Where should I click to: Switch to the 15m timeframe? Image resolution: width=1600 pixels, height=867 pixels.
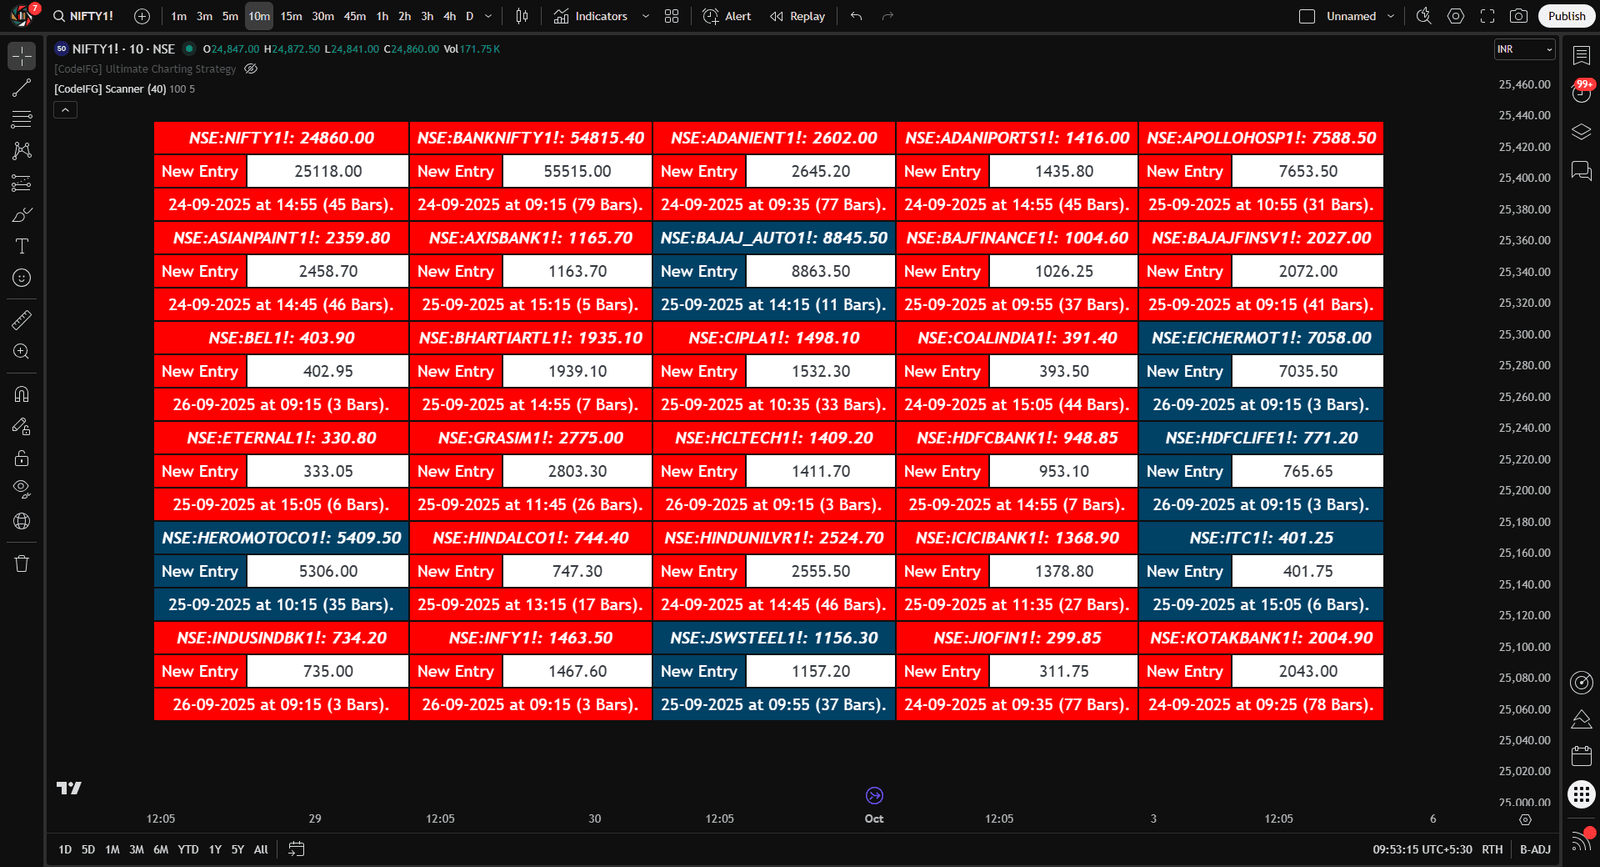click(291, 16)
